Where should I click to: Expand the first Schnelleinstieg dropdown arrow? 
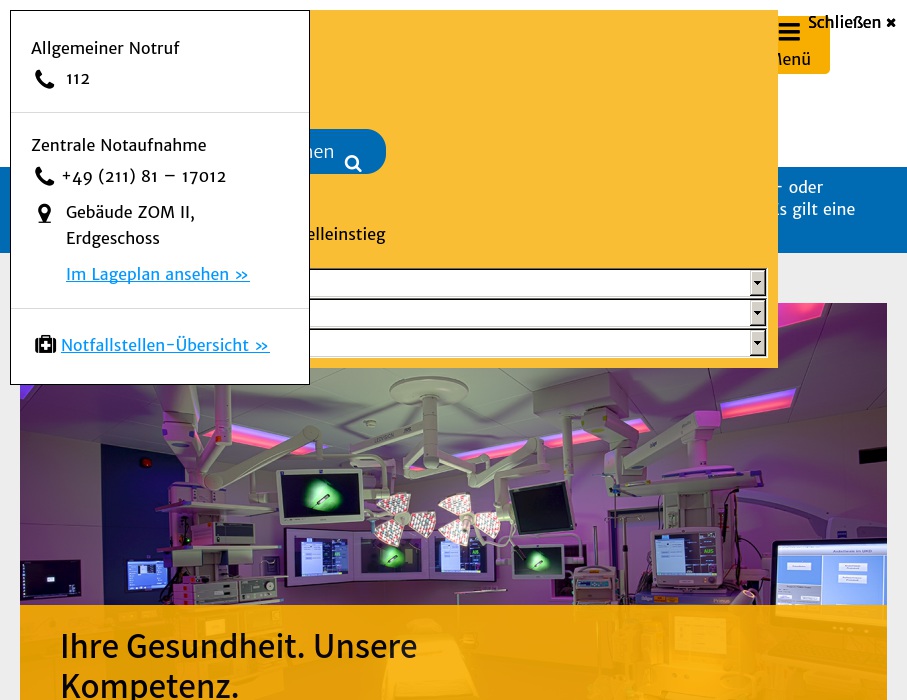coord(757,284)
